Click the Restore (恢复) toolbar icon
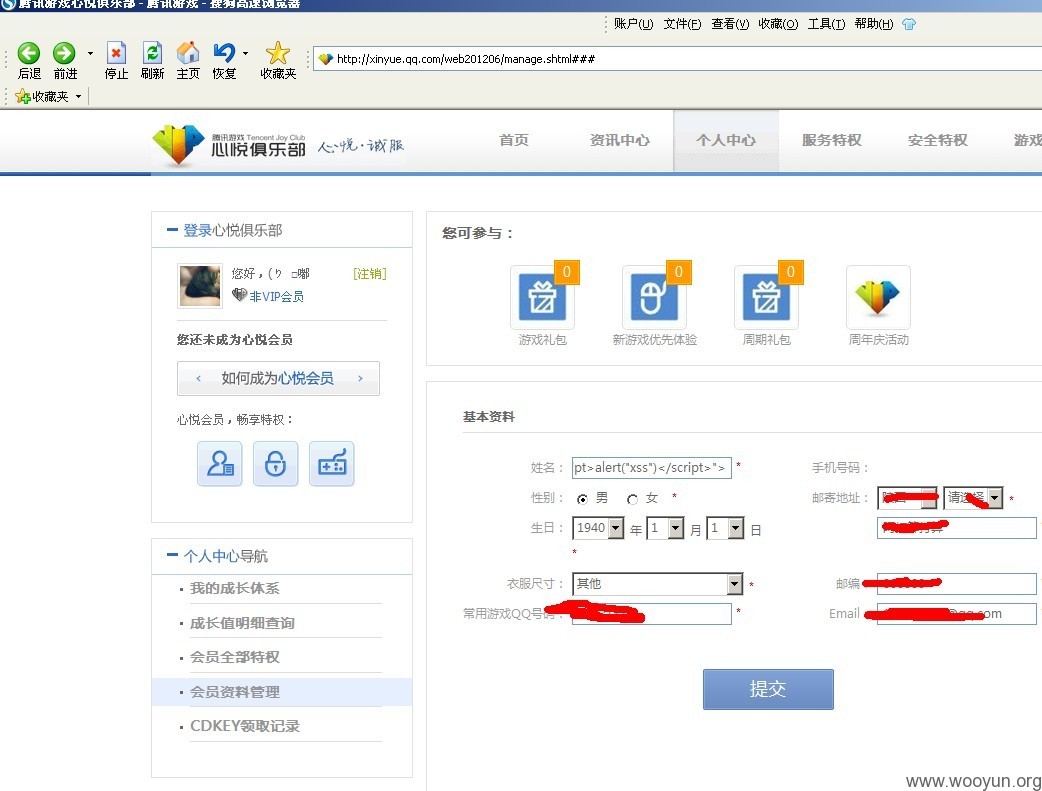1042x791 pixels. coord(224,60)
